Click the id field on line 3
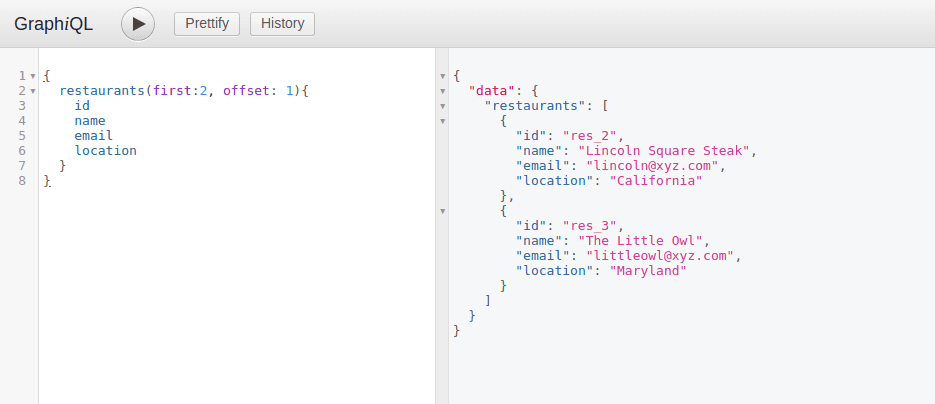The image size is (935, 404). click(82, 106)
